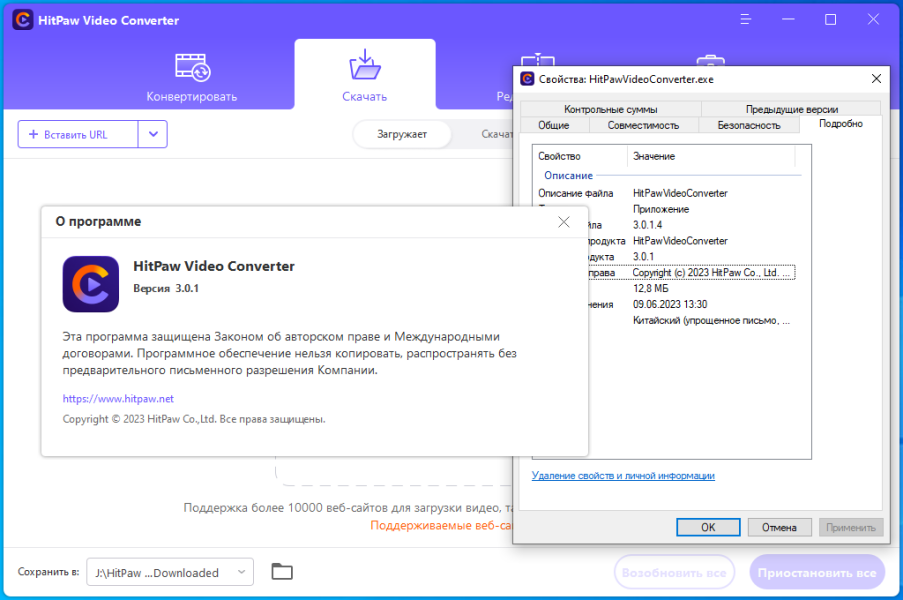Expand the Вставить URL dropdown arrow
This screenshot has height=600, width=903.
tap(153, 134)
